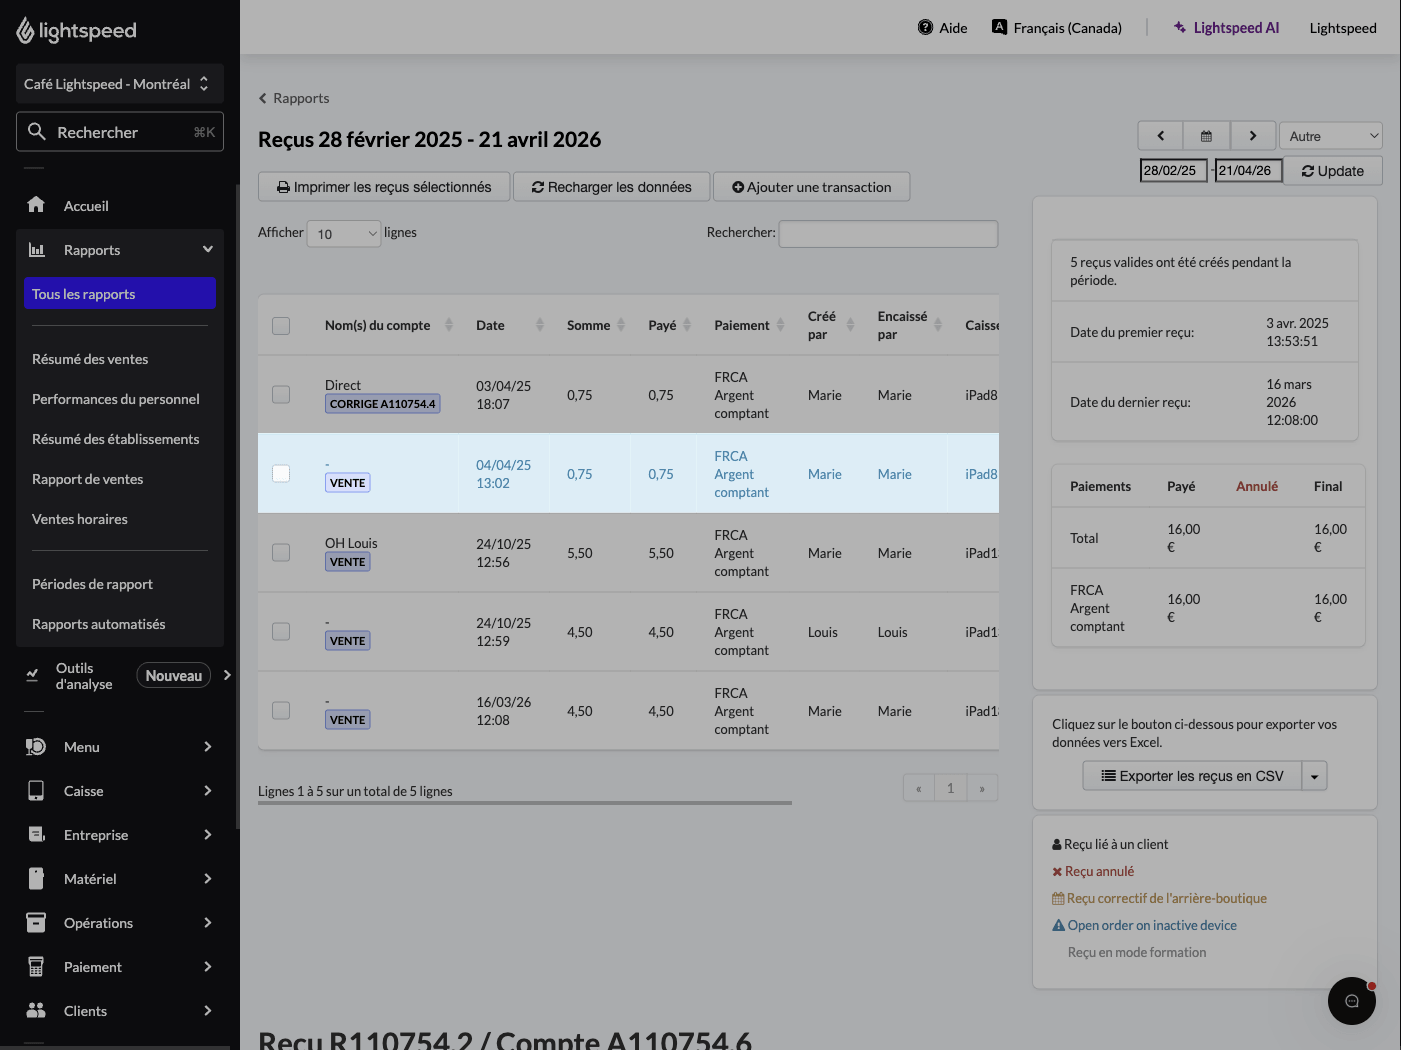Check the CORRIGE A110754.4 receipt row
The width and height of the screenshot is (1401, 1050).
coord(281,395)
